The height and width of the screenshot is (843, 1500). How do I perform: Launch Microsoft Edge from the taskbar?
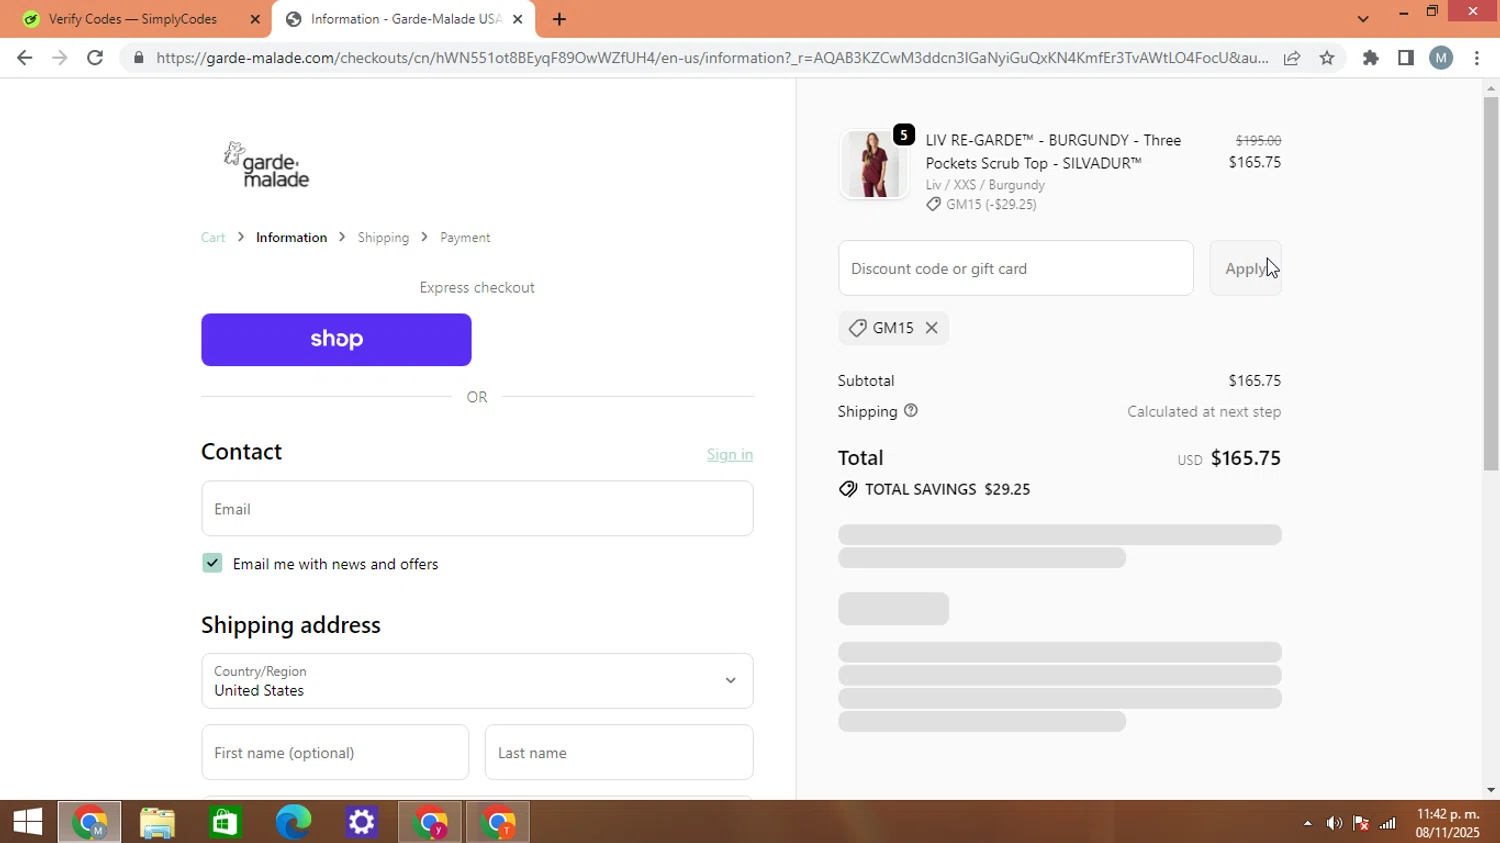click(x=293, y=822)
